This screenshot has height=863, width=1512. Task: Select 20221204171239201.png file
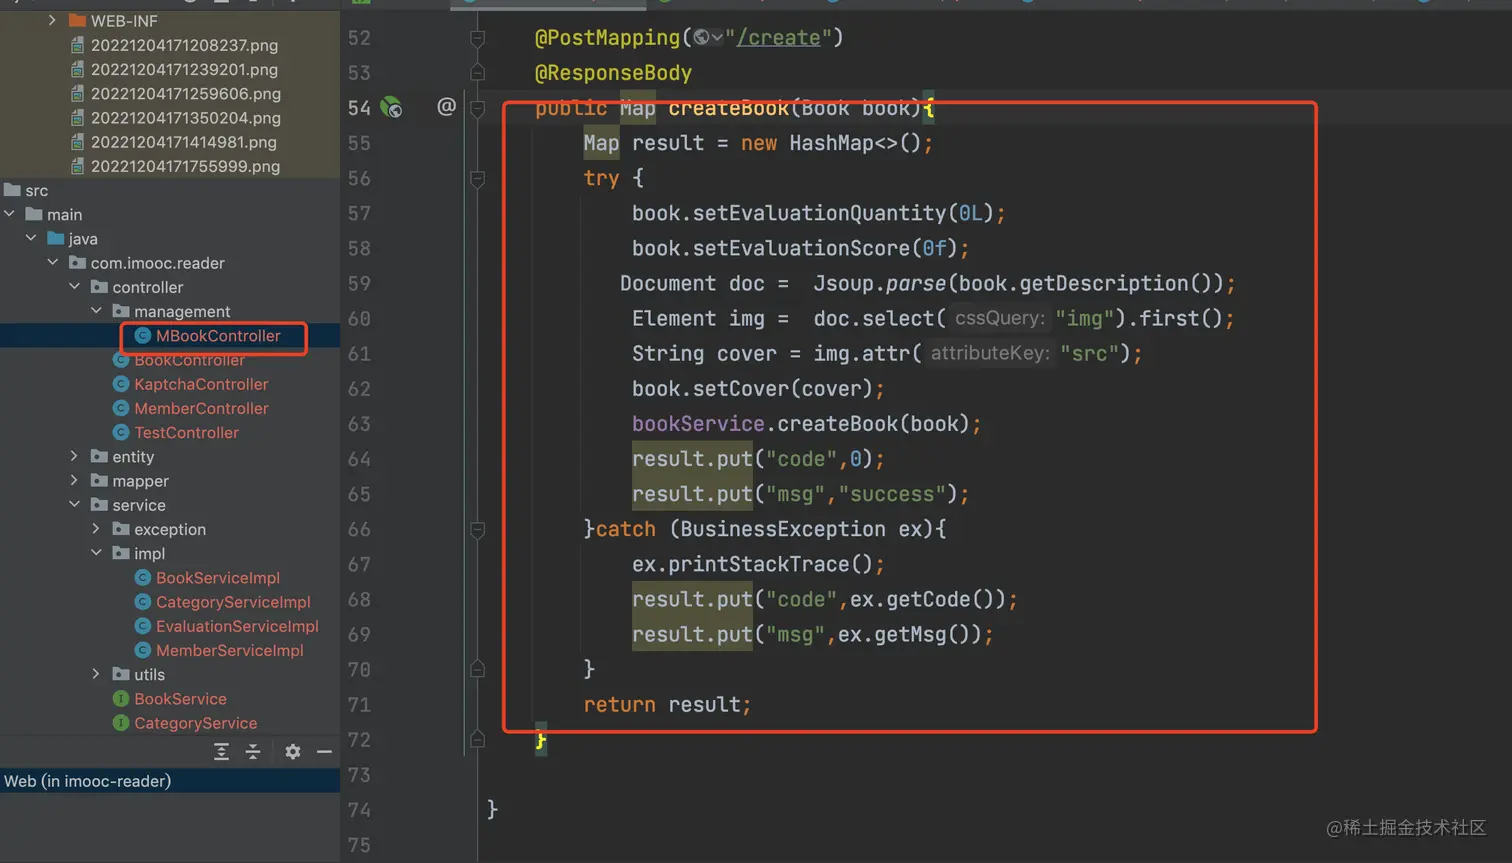click(175, 69)
